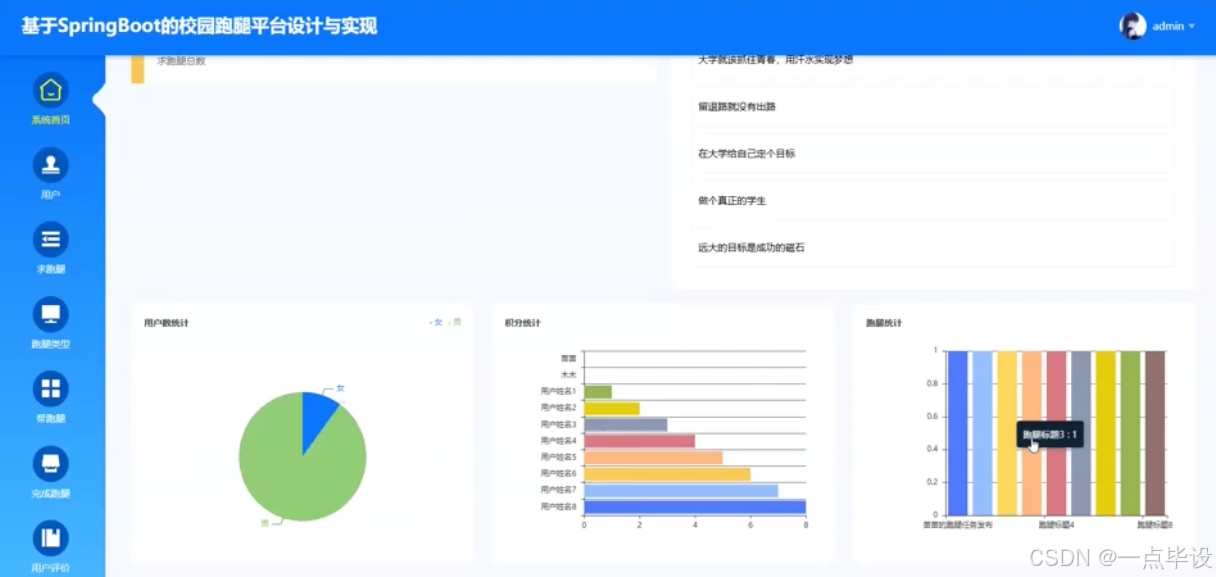Click the 完成跑腿 icon in sidebar
Screen dimensions: 1216x577
pos(50,463)
